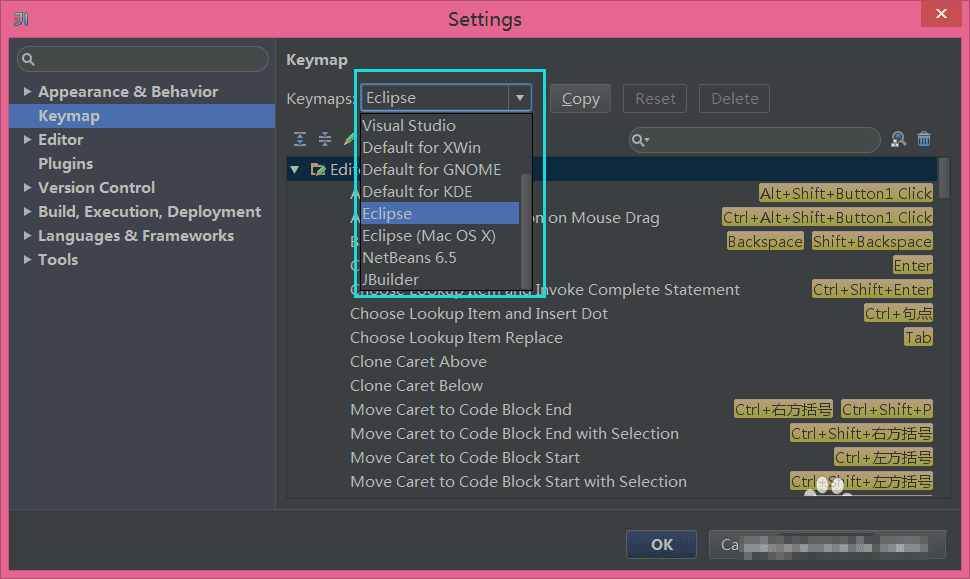Choose Default for GNOME keymap
This screenshot has width=970, height=579.
coord(440,169)
